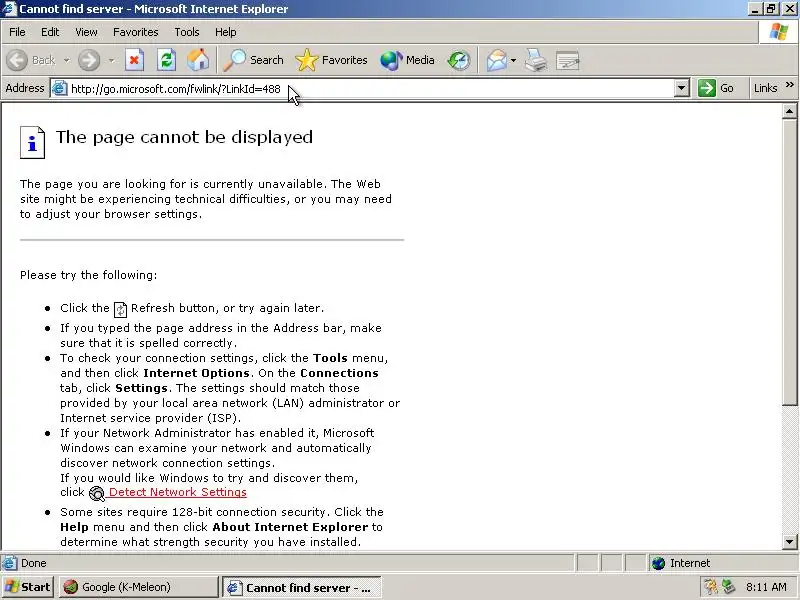Screen dimensions: 800x600
Task: Follow the Detect Network Settings link
Action: (178, 492)
